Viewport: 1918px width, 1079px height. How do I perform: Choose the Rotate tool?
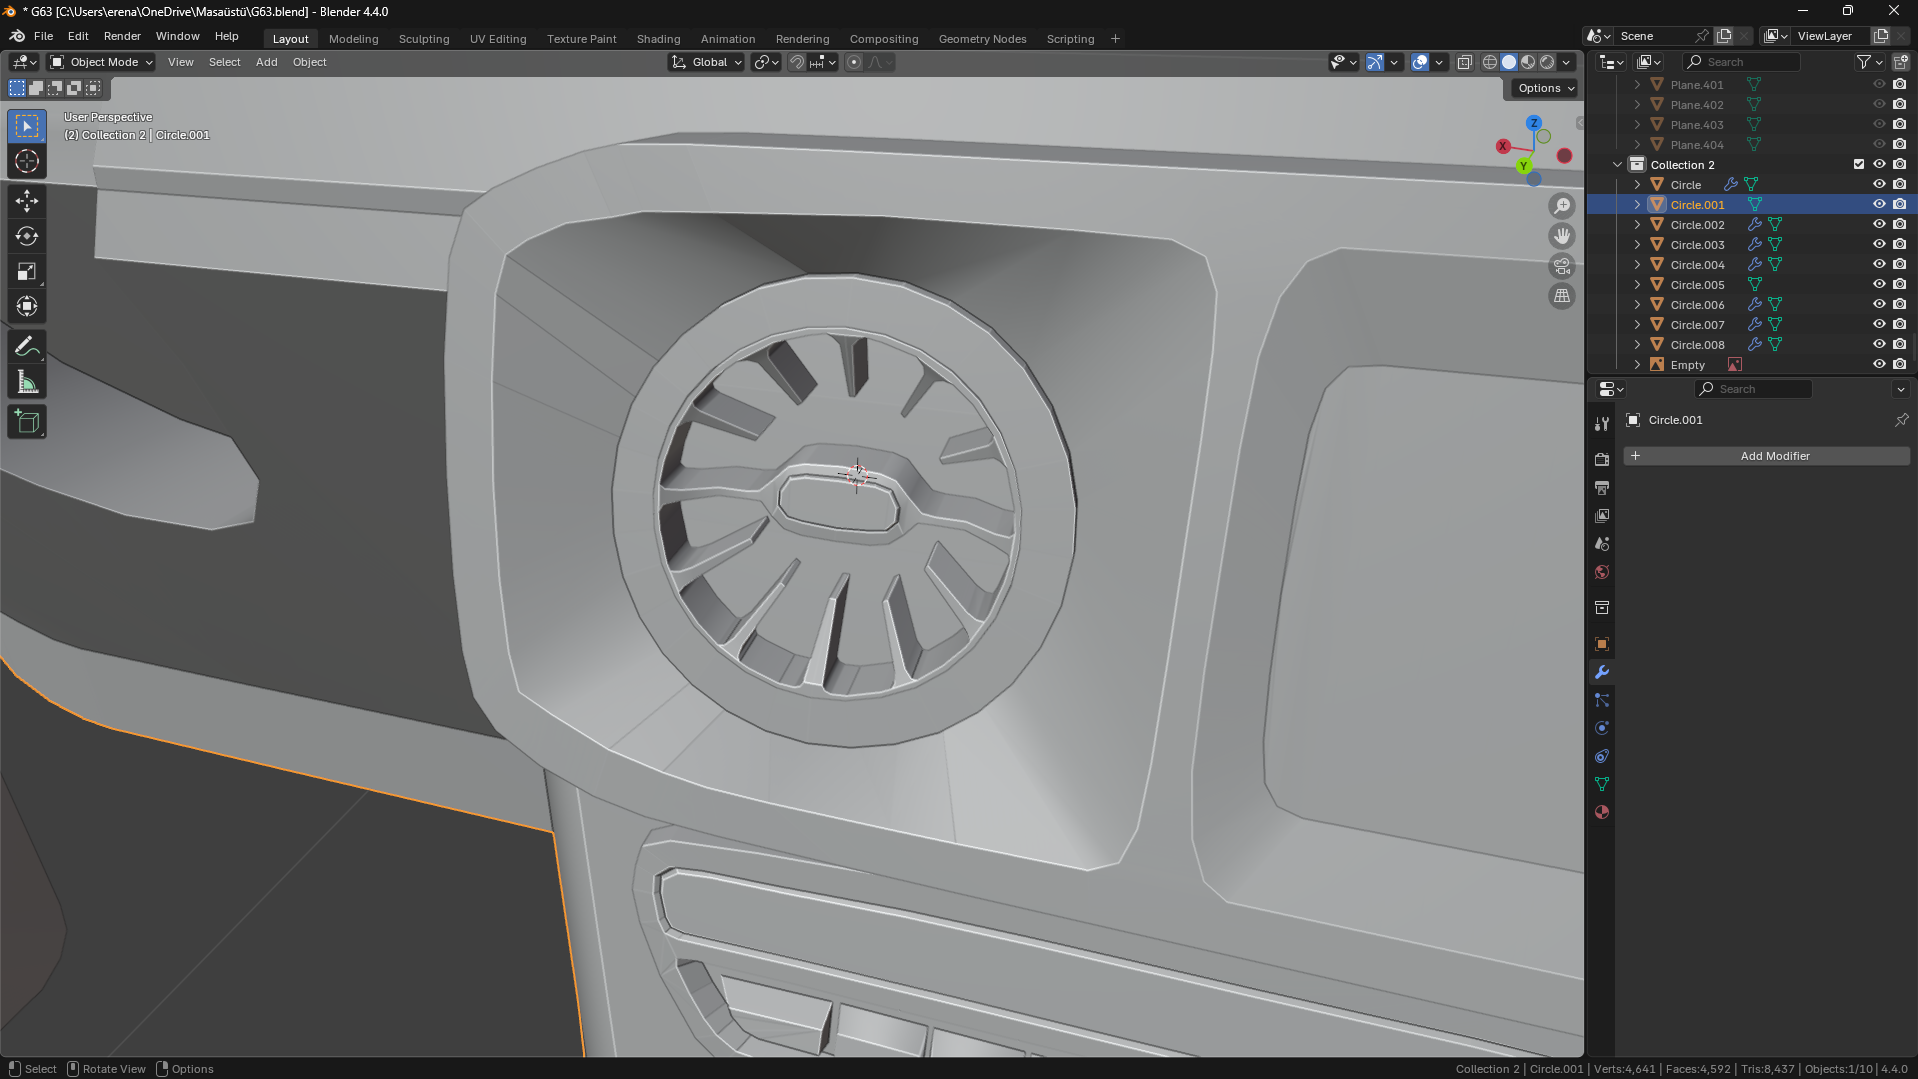[27, 237]
